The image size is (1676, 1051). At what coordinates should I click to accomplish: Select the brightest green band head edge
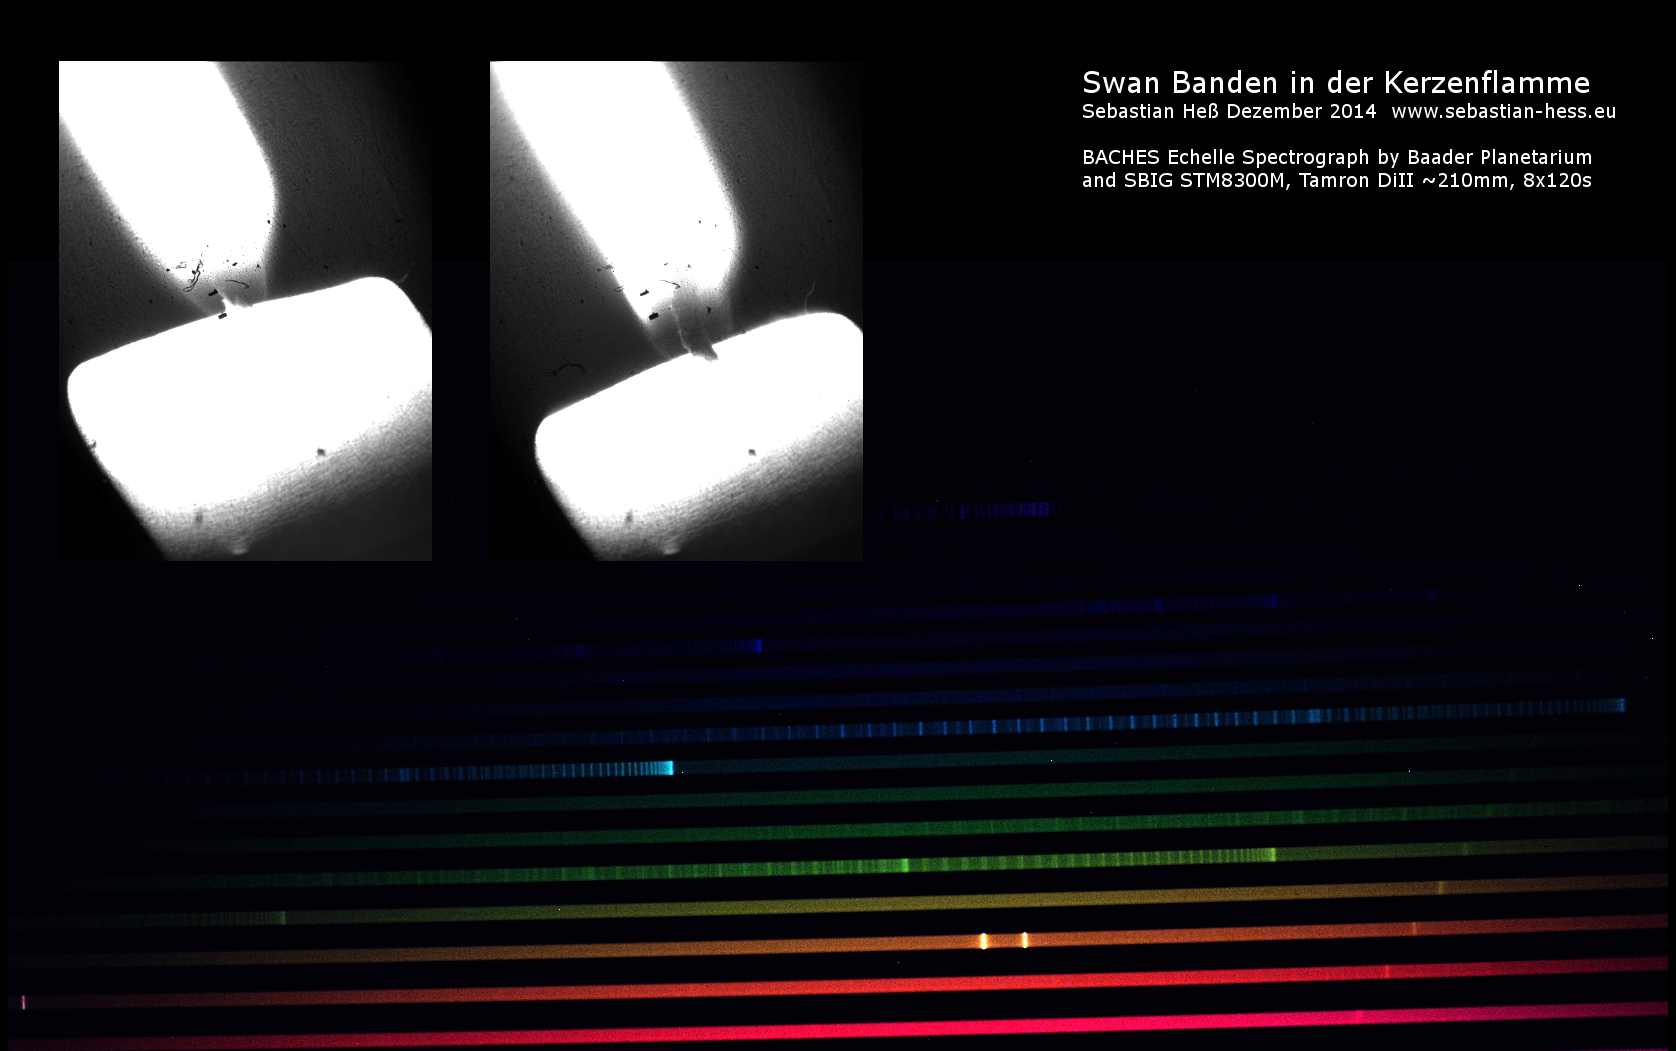1271,855
